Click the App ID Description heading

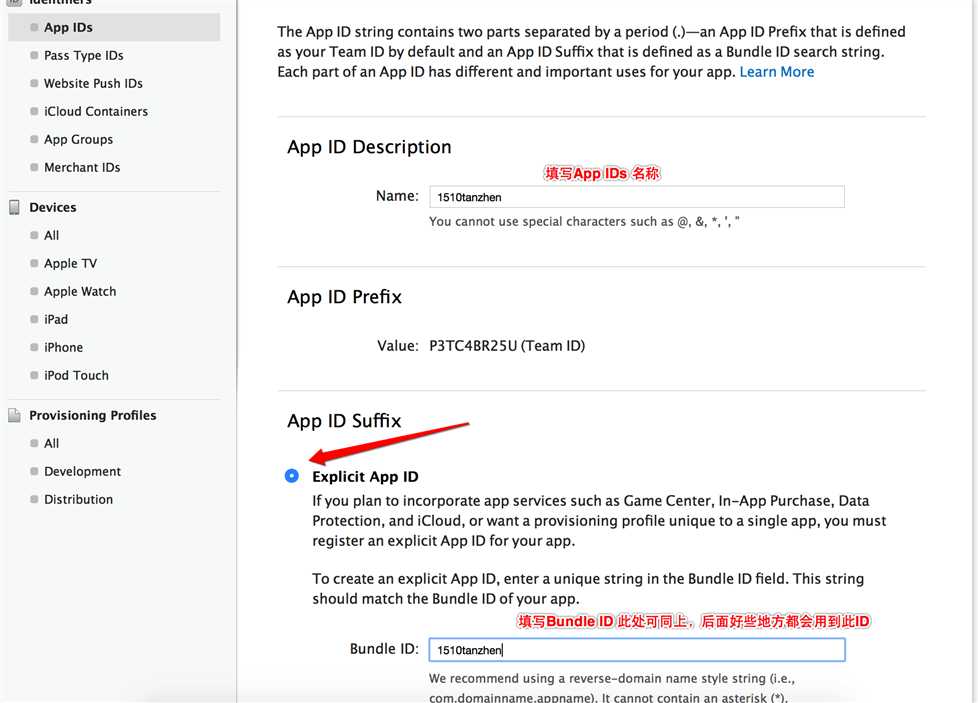pyautogui.click(x=369, y=147)
